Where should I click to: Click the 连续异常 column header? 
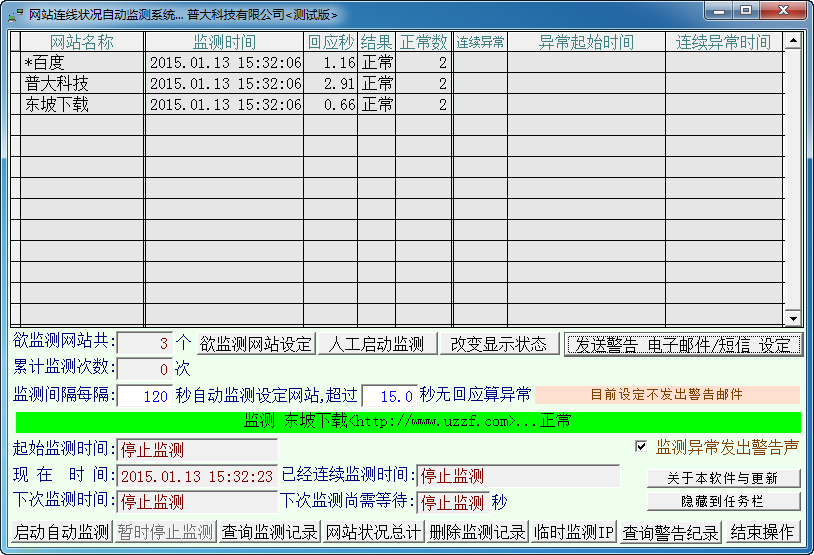pyautogui.click(x=480, y=42)
